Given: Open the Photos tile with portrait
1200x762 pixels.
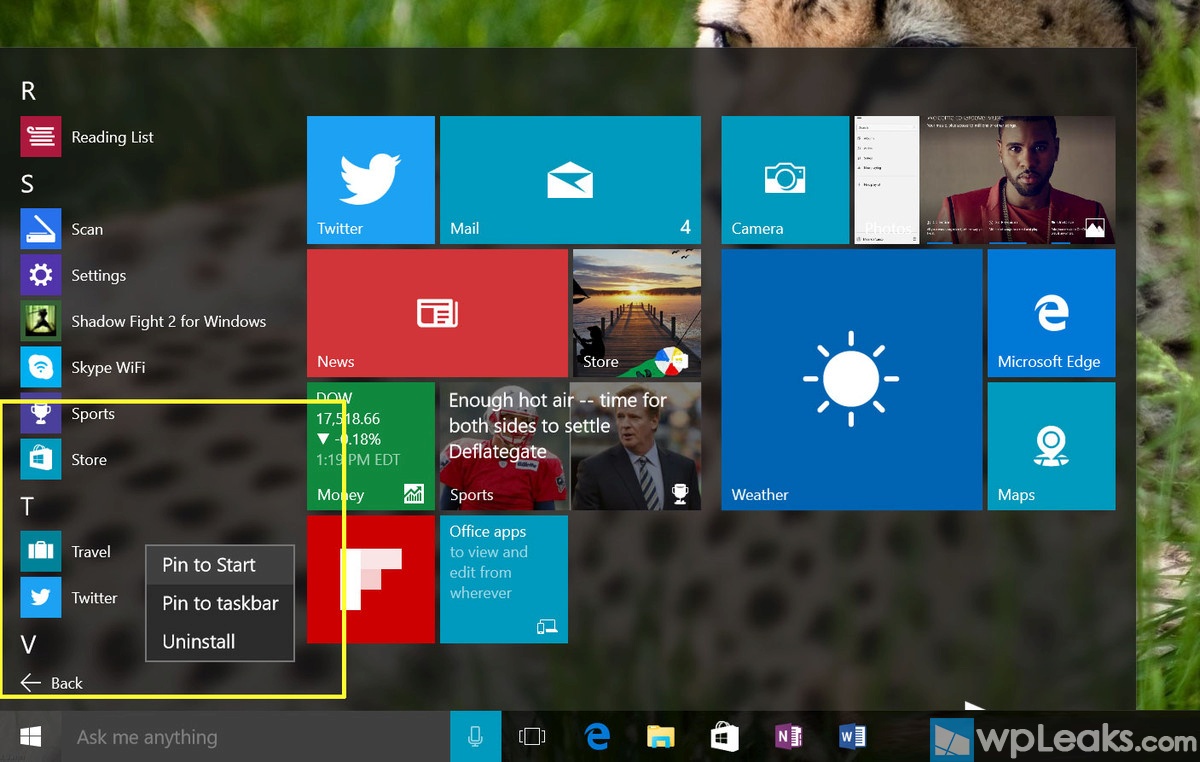Looking at the screenshot, I should (984, 180).
